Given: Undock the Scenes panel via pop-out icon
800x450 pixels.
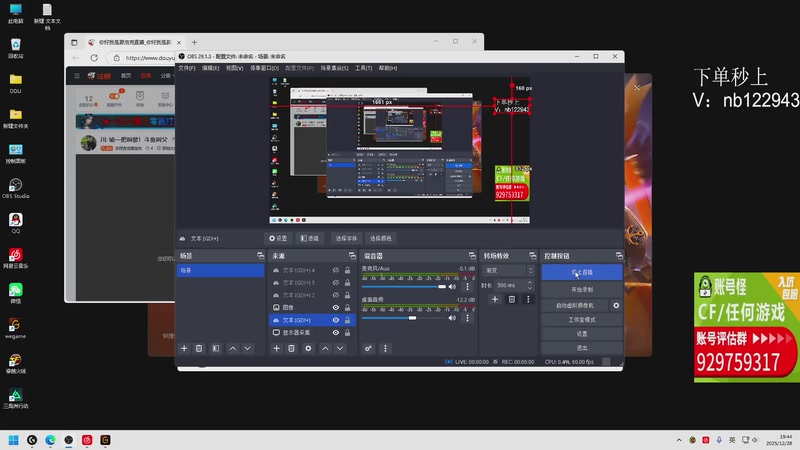Looking at the screenshot, I should tap(260, 256).
